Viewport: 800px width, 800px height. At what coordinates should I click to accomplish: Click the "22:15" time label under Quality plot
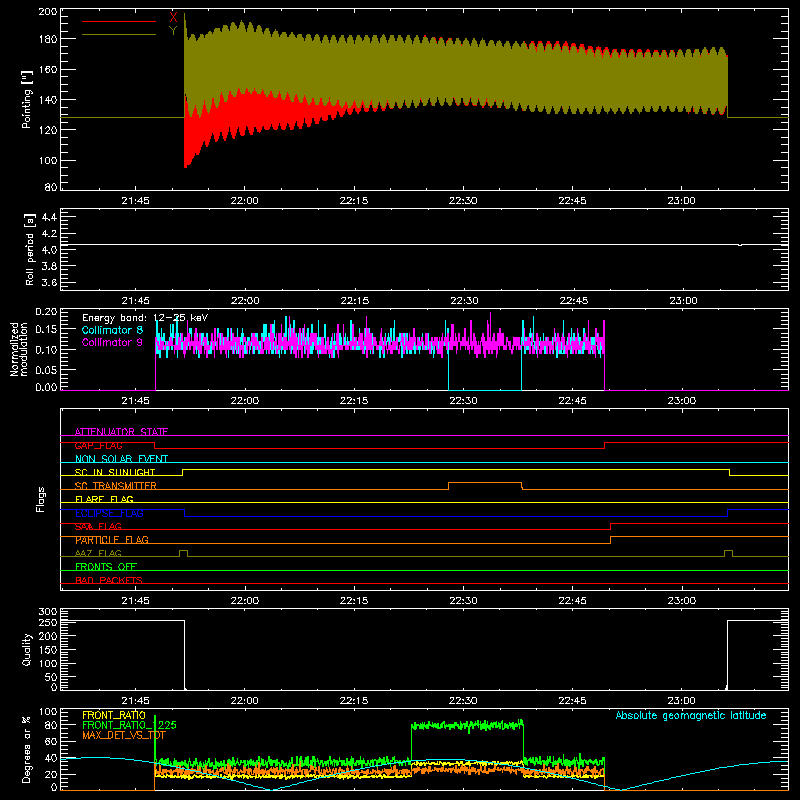point(354,701)
